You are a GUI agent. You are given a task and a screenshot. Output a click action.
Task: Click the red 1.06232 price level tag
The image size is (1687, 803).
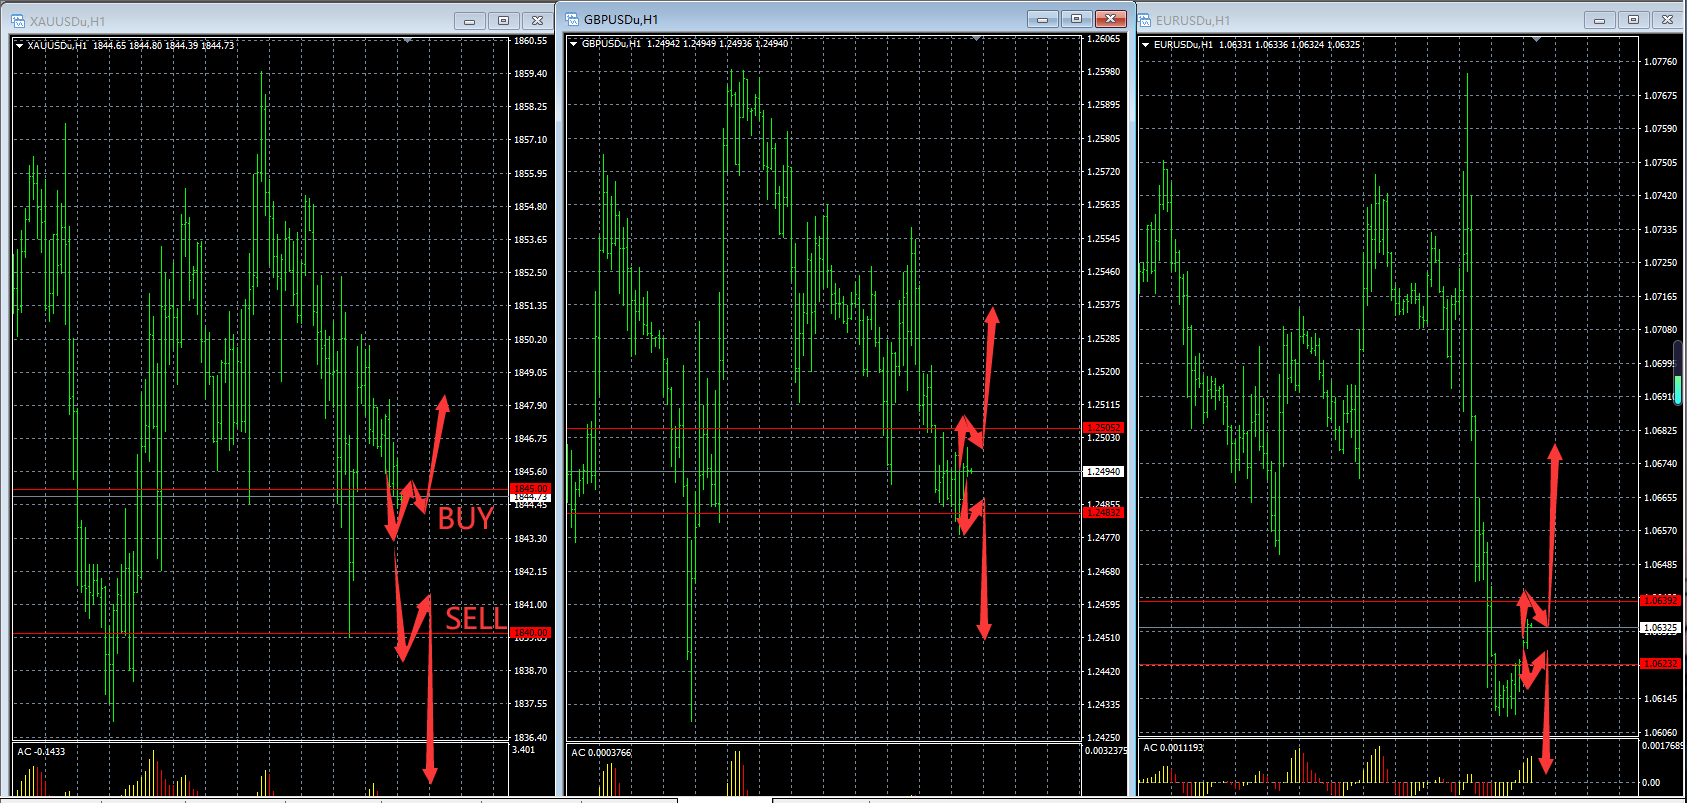1660,664
